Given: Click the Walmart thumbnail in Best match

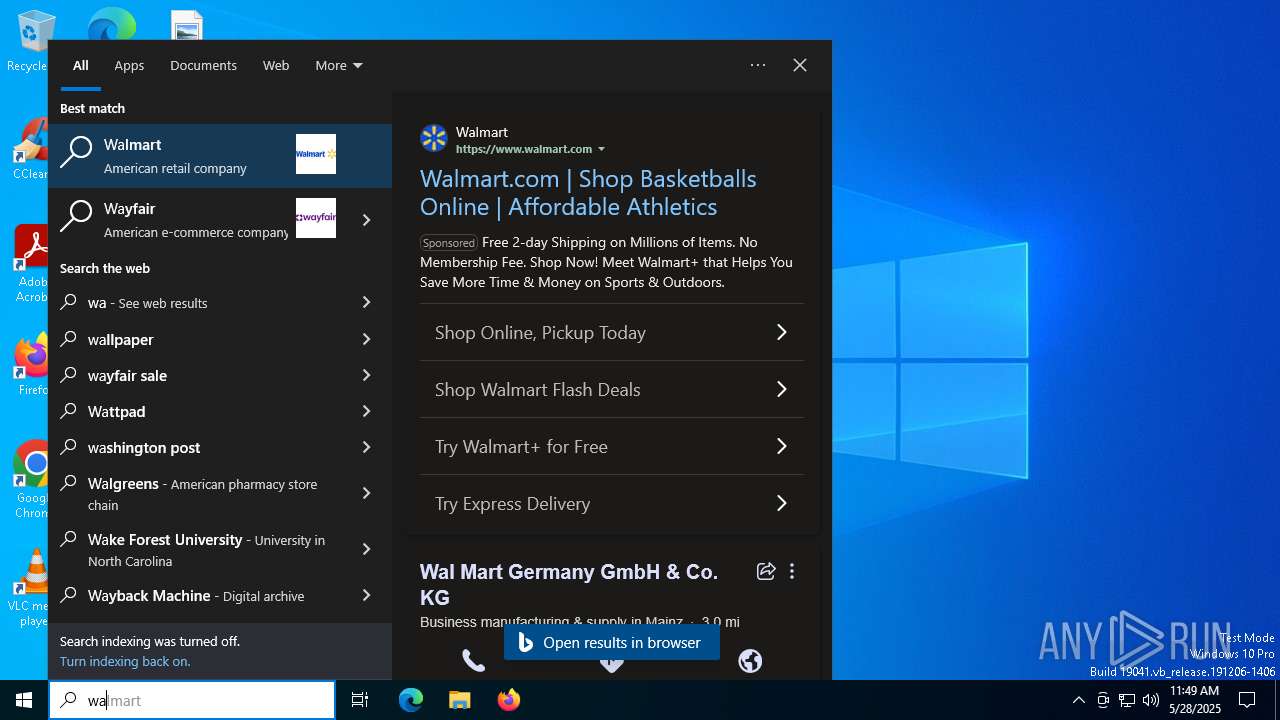Looking at the screenshot, I should point(316,154).
